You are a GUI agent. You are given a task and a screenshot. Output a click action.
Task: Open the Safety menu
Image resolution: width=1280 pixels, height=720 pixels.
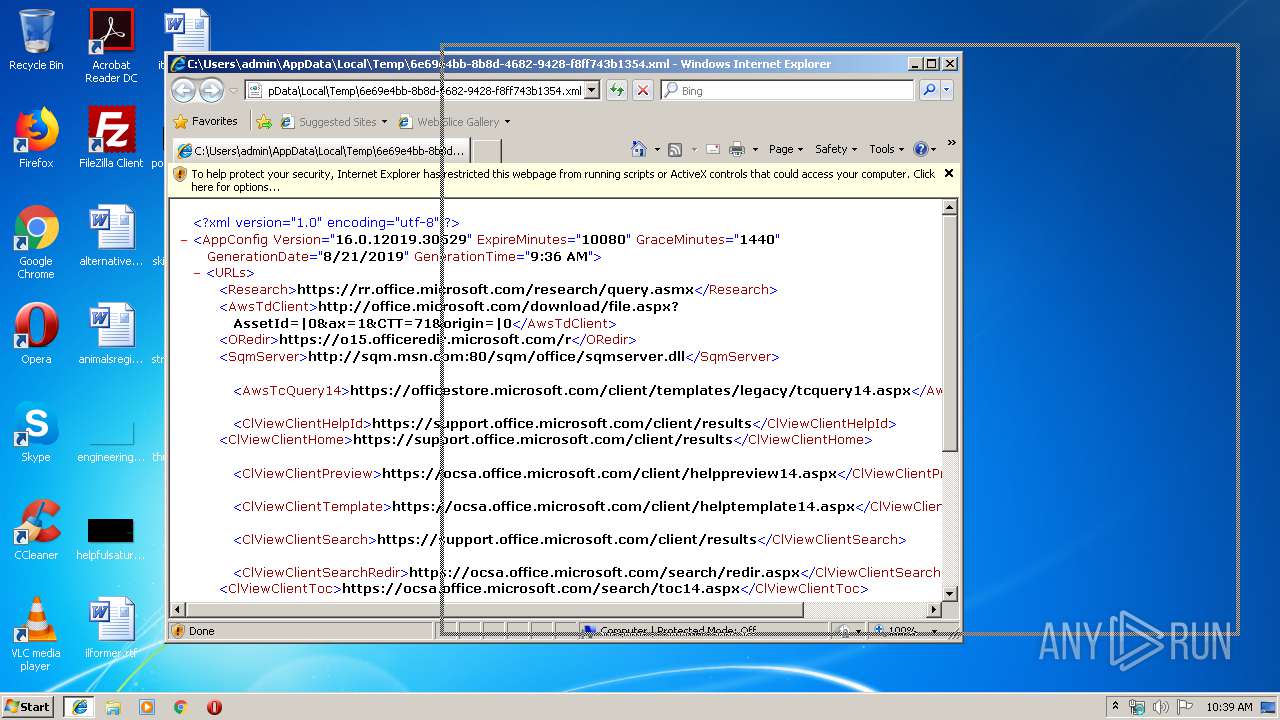click(x=836, y=149)
